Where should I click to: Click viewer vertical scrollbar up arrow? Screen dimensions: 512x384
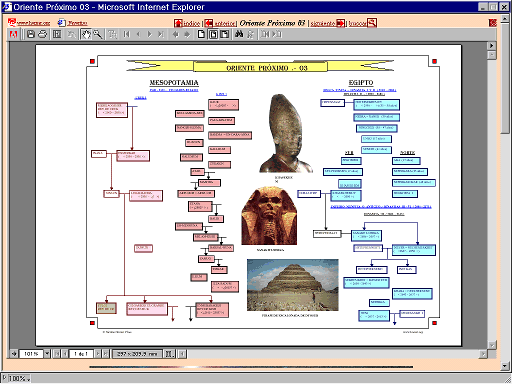click(491, 55)
